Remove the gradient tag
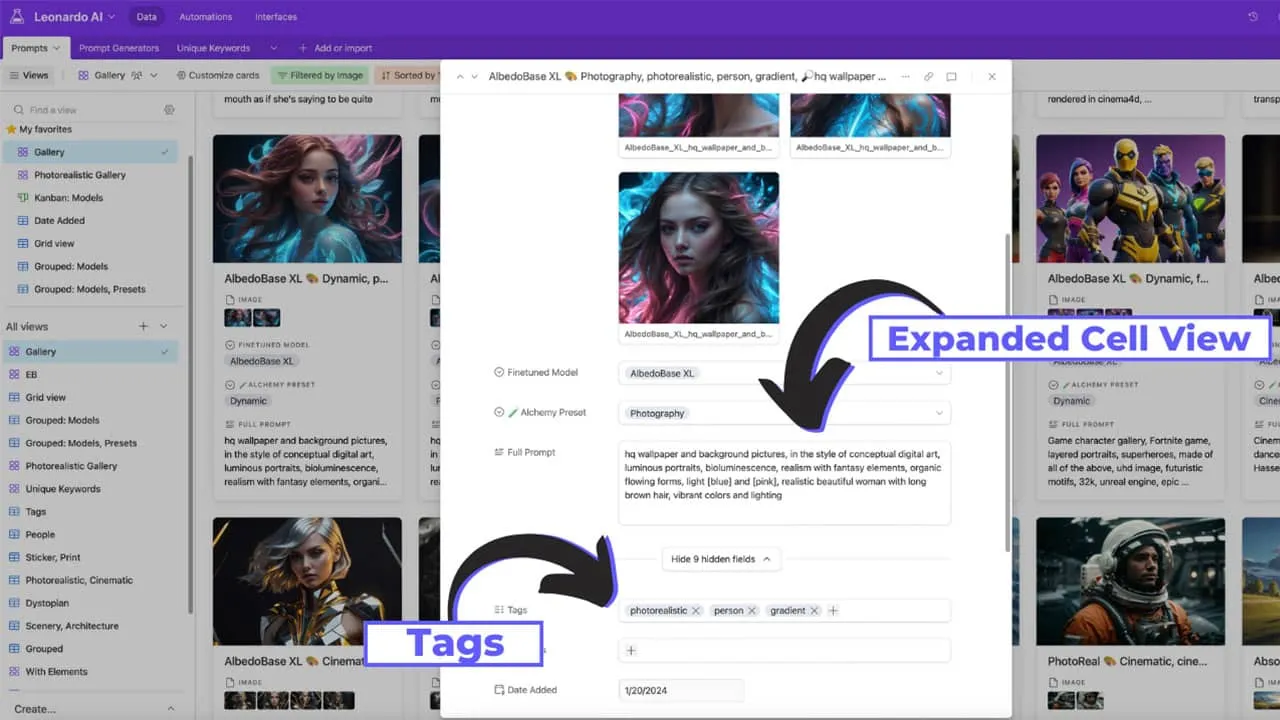The height and width of the screenshot is (720, 1280). (x=814, y=611)
